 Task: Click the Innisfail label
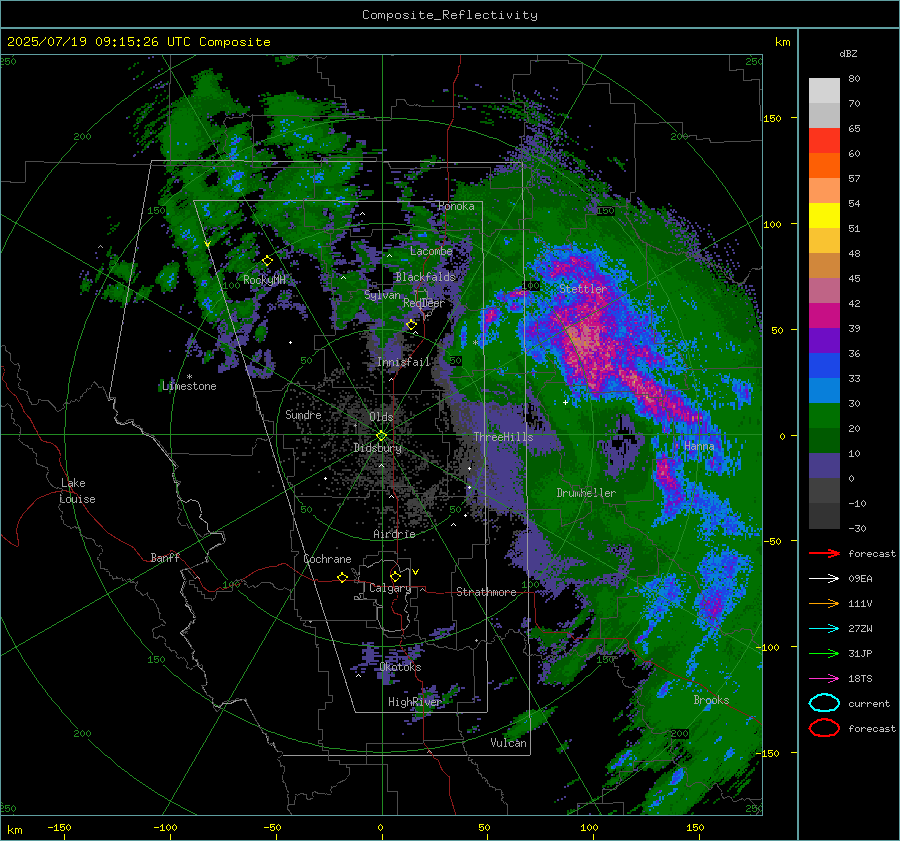point(404,362)
